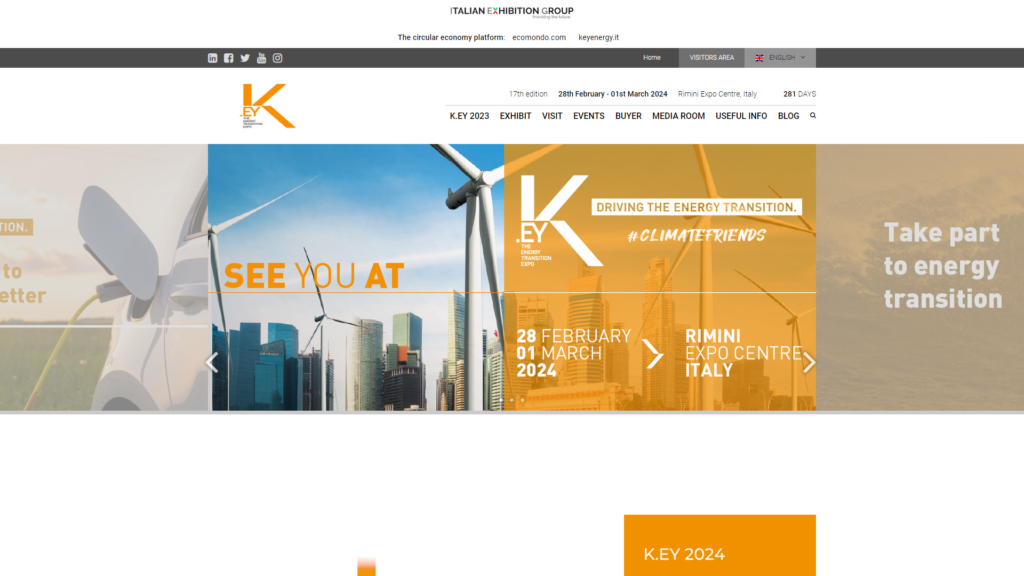Open the LinkedIn social icon

click(212, 58)
